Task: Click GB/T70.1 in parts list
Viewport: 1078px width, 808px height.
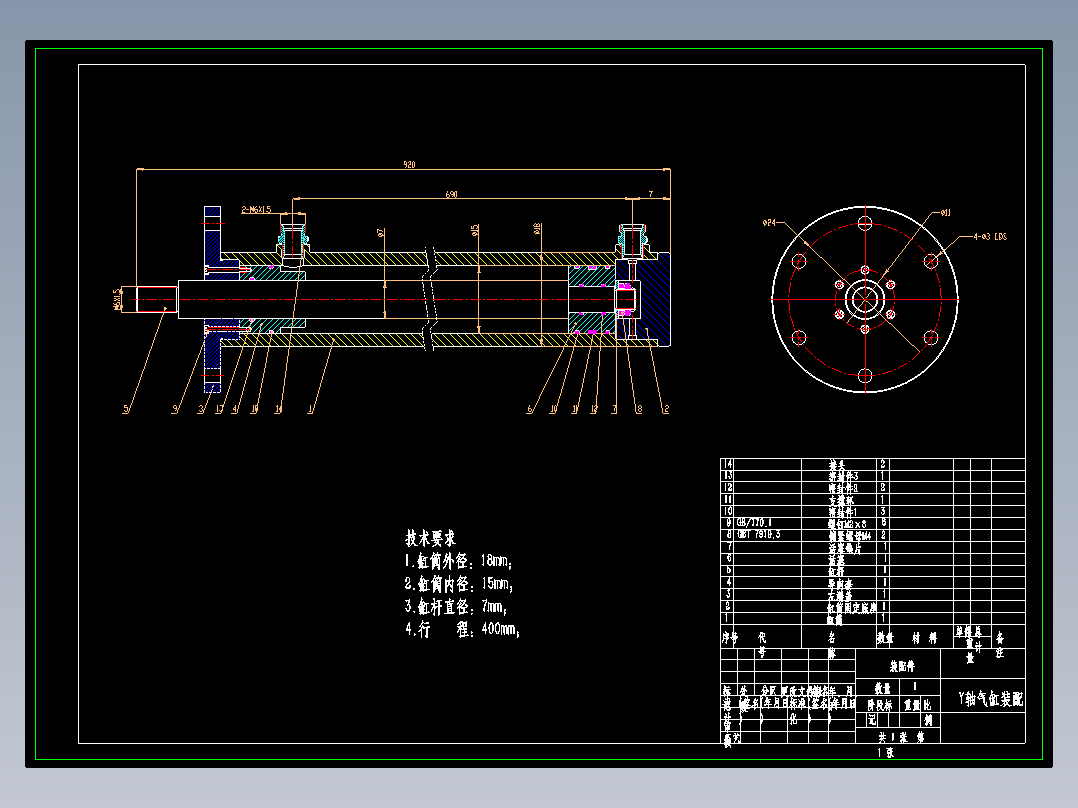Action: coord(754,523)
